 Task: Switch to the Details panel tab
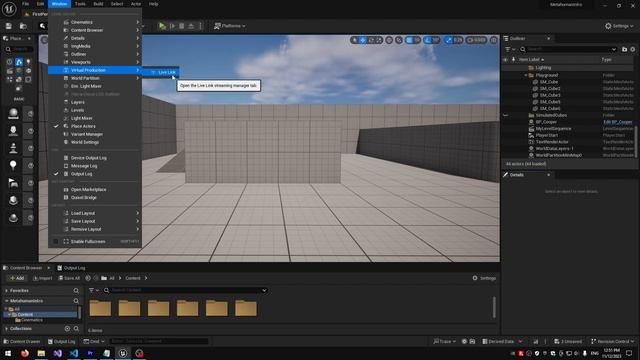(x=516, y=175)
